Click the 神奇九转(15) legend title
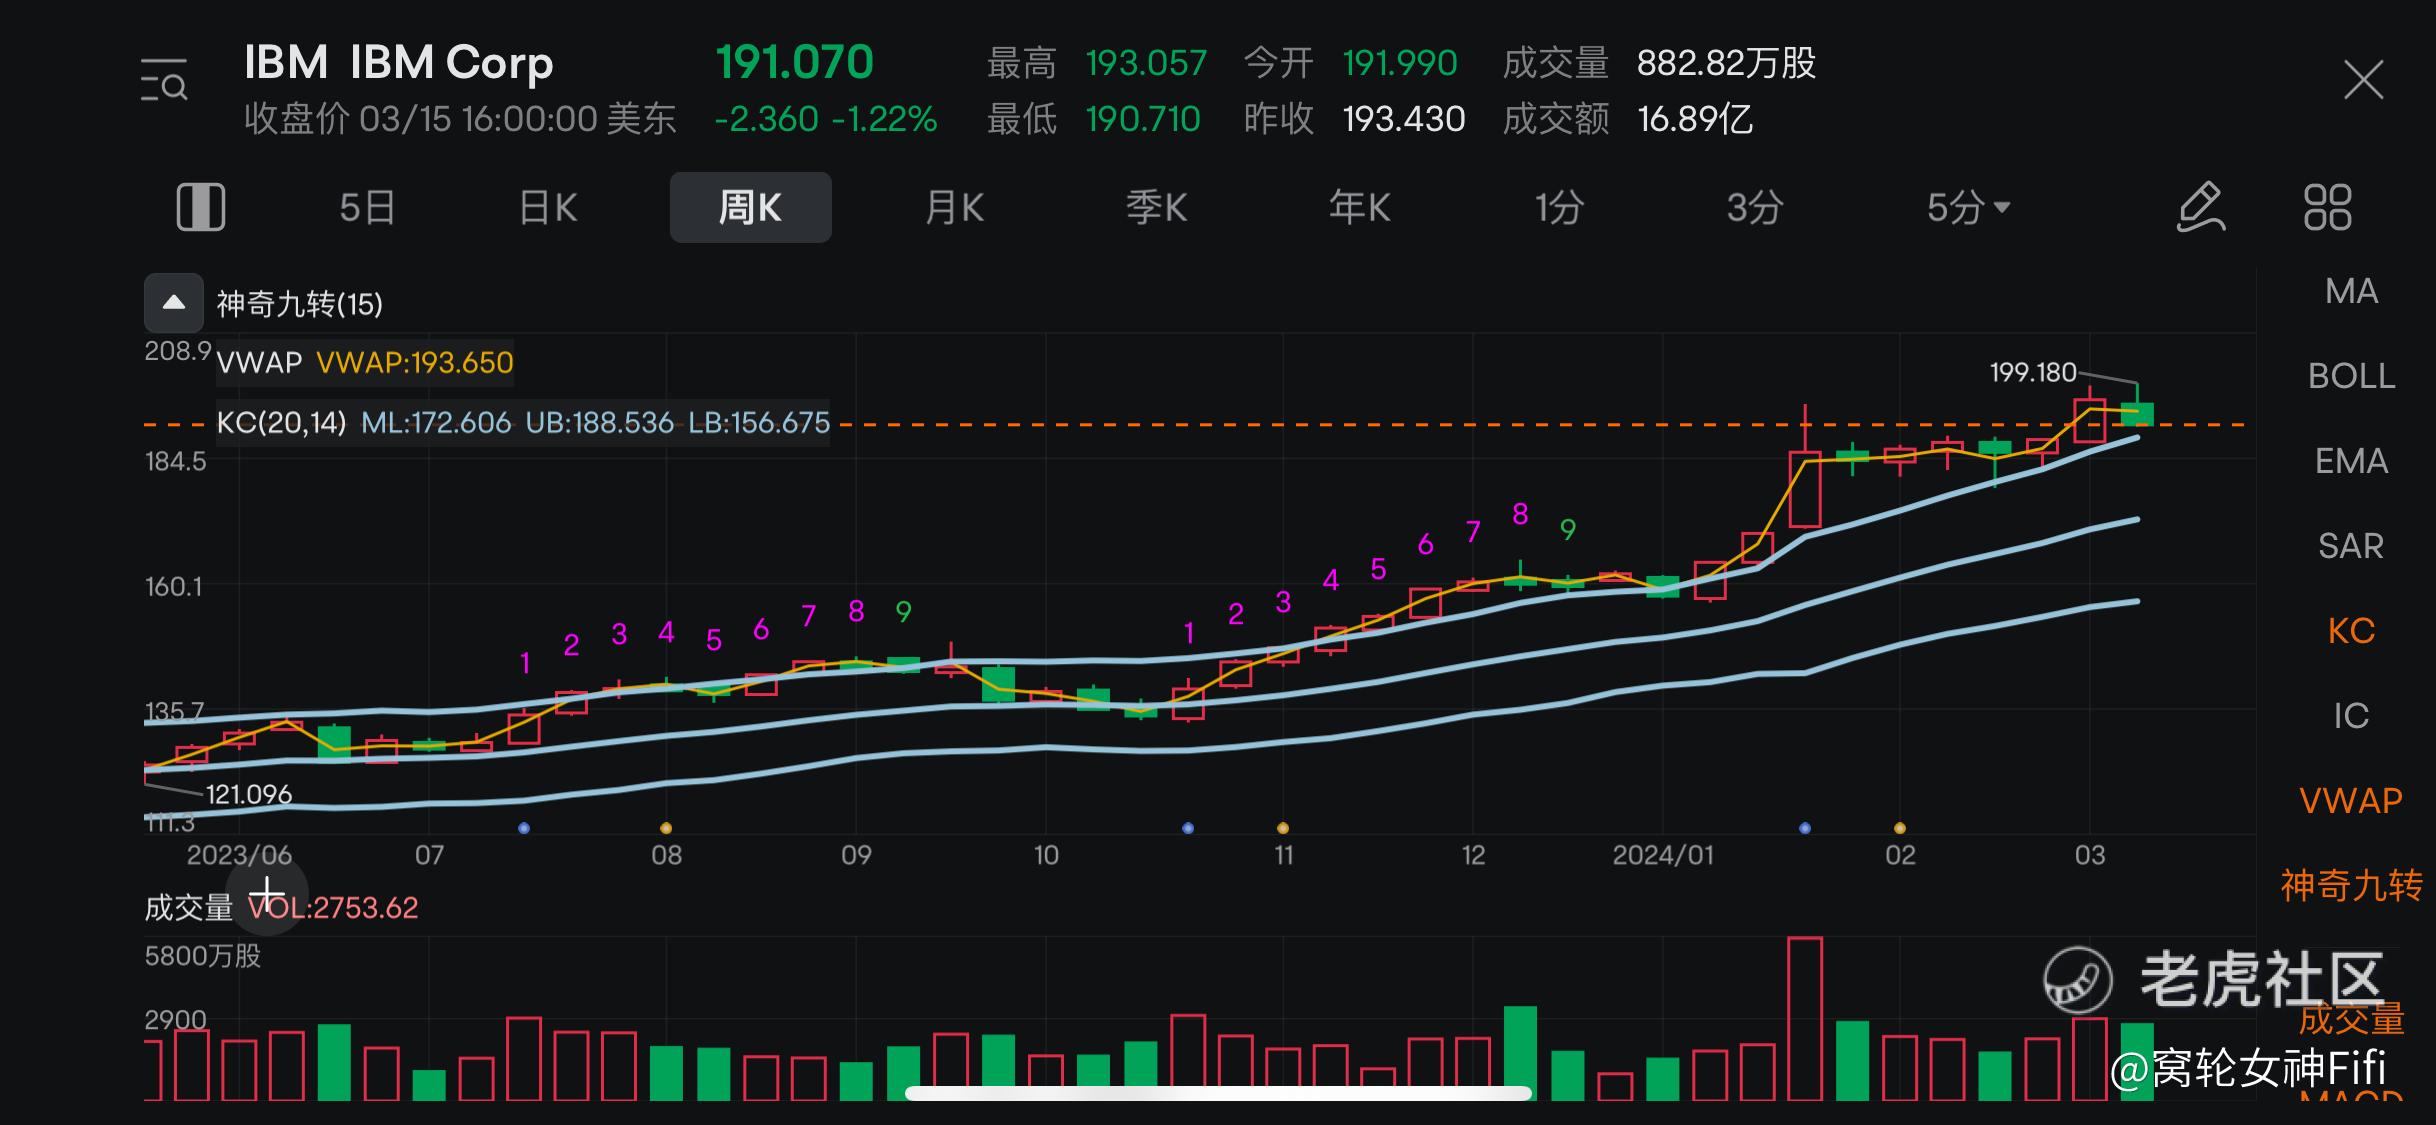2436x1125 pixels. point(300,304)
